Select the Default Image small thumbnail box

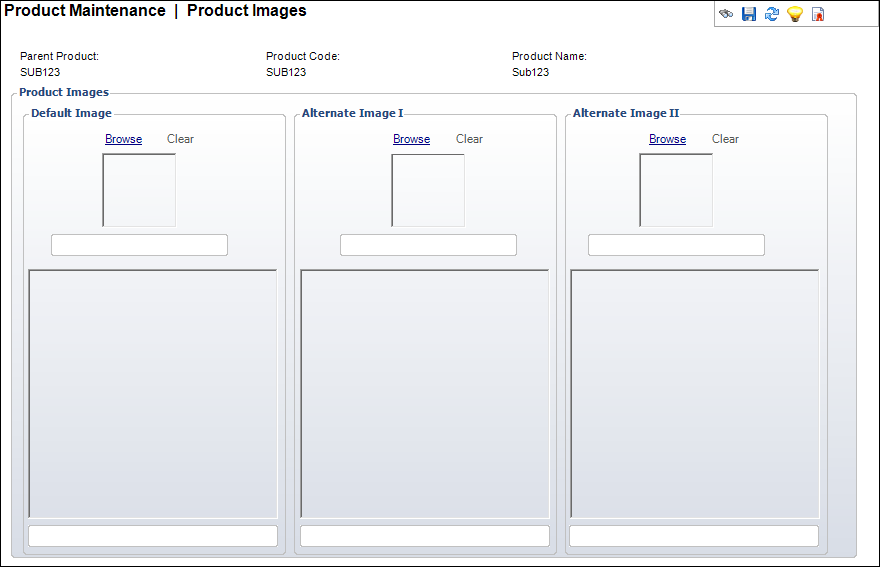pos(139,190)
